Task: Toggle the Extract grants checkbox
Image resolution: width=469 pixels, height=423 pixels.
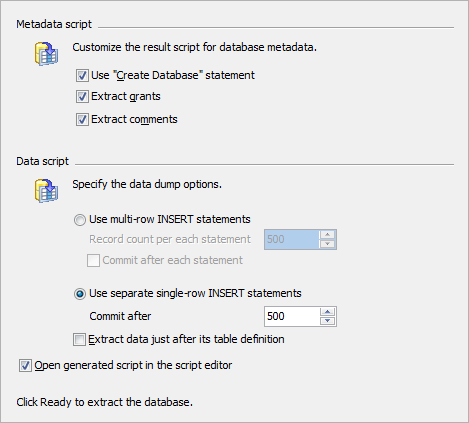Action: click(82, 97)
